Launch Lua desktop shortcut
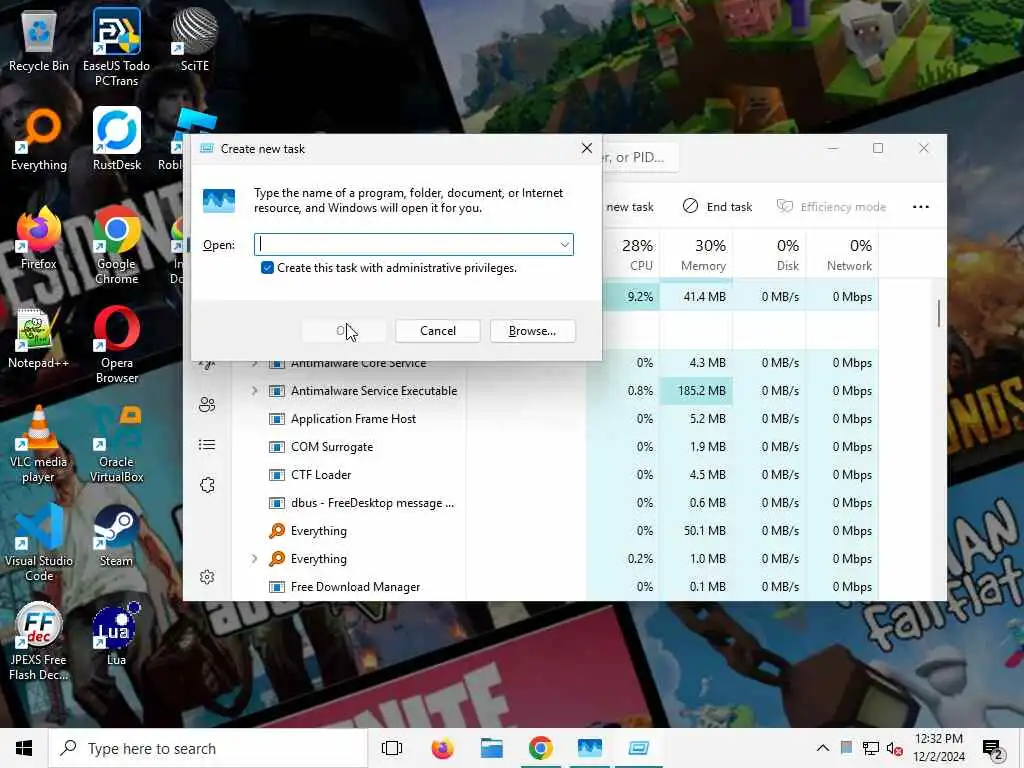 tap(116, 633)
